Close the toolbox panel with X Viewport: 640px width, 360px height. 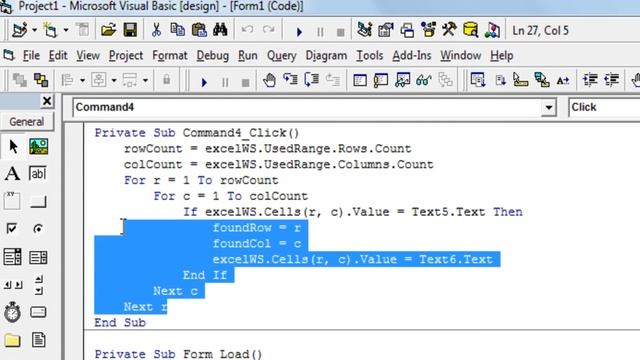47,101
